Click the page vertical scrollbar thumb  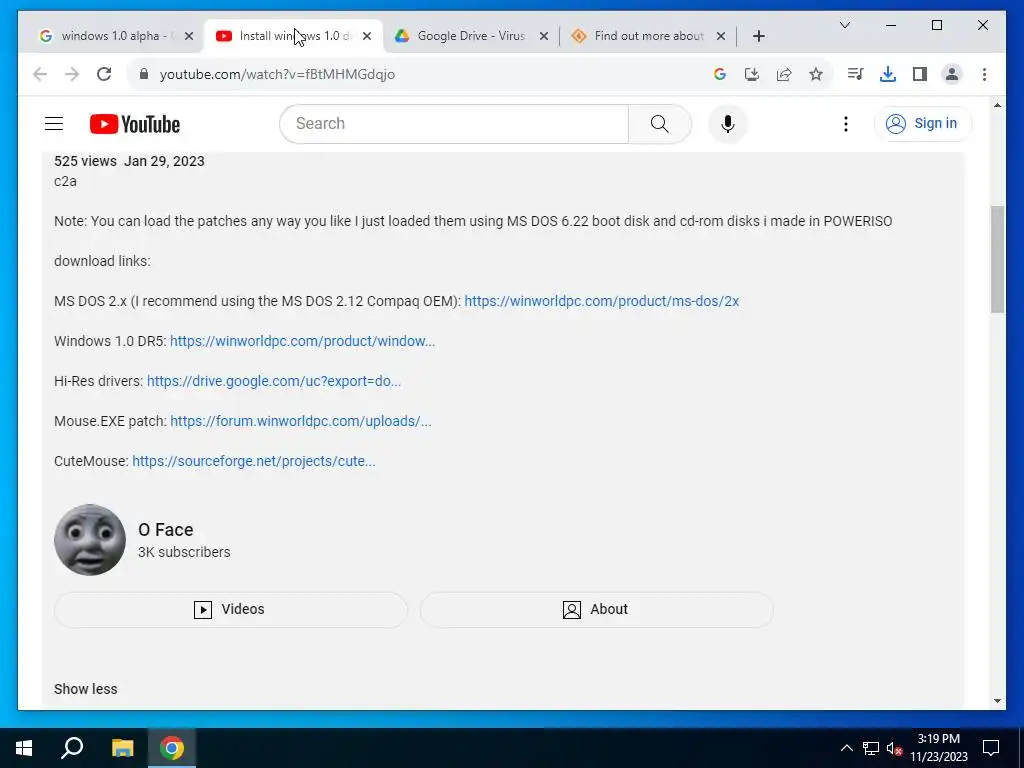click(x=997, y=259)
